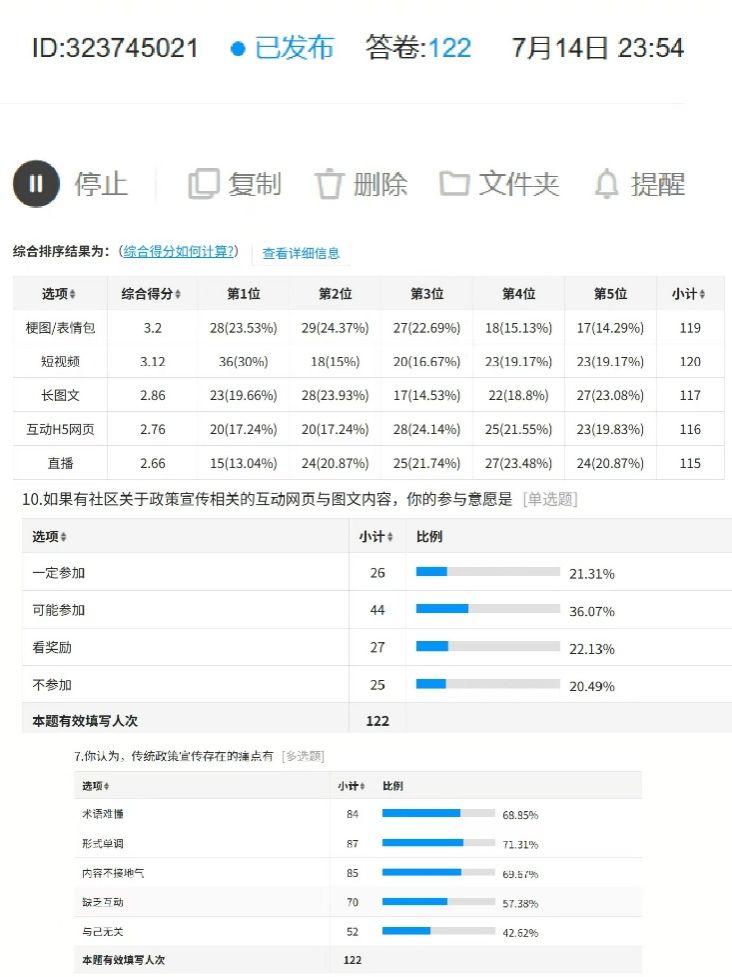The height and width of the screenshot is (977, 732).
Task: Click the copy (复制) icon
Action: click(204, 184)
